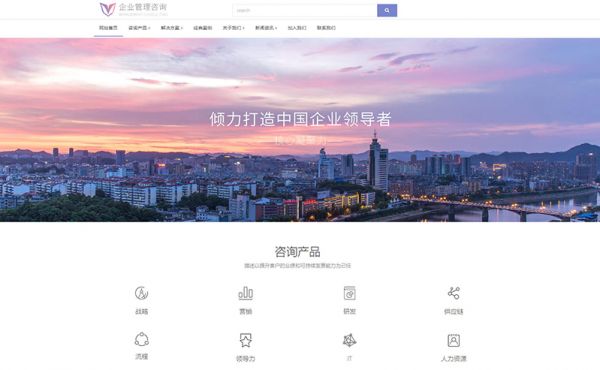Expand the 解决方案 dropdown menu
Screen dimensions: 600x370
click(x=172, y=28)
